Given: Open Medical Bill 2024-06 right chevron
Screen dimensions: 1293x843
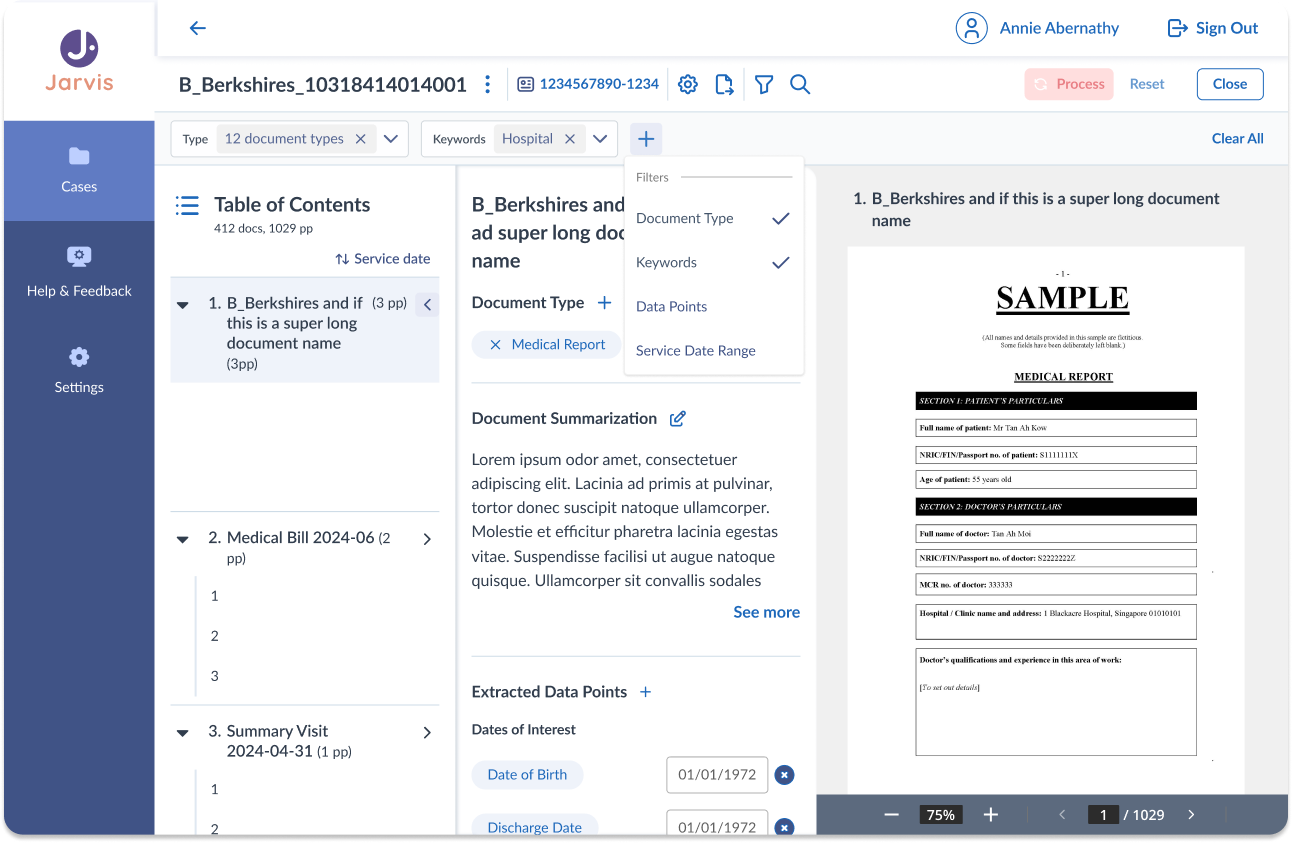Looking at the screenshot, I should [427, 539].
